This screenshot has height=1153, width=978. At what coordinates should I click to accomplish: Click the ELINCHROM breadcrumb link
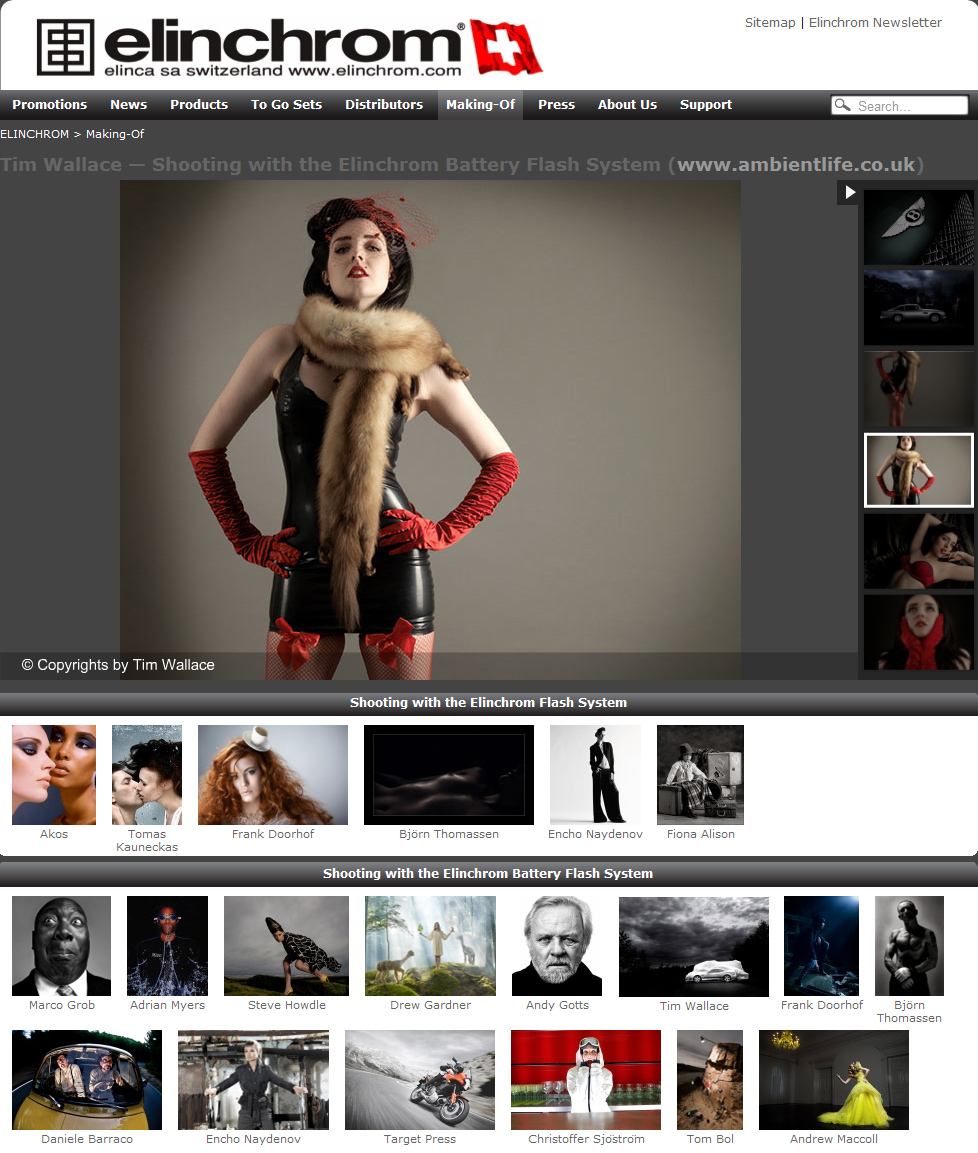(x=35, y=134)
